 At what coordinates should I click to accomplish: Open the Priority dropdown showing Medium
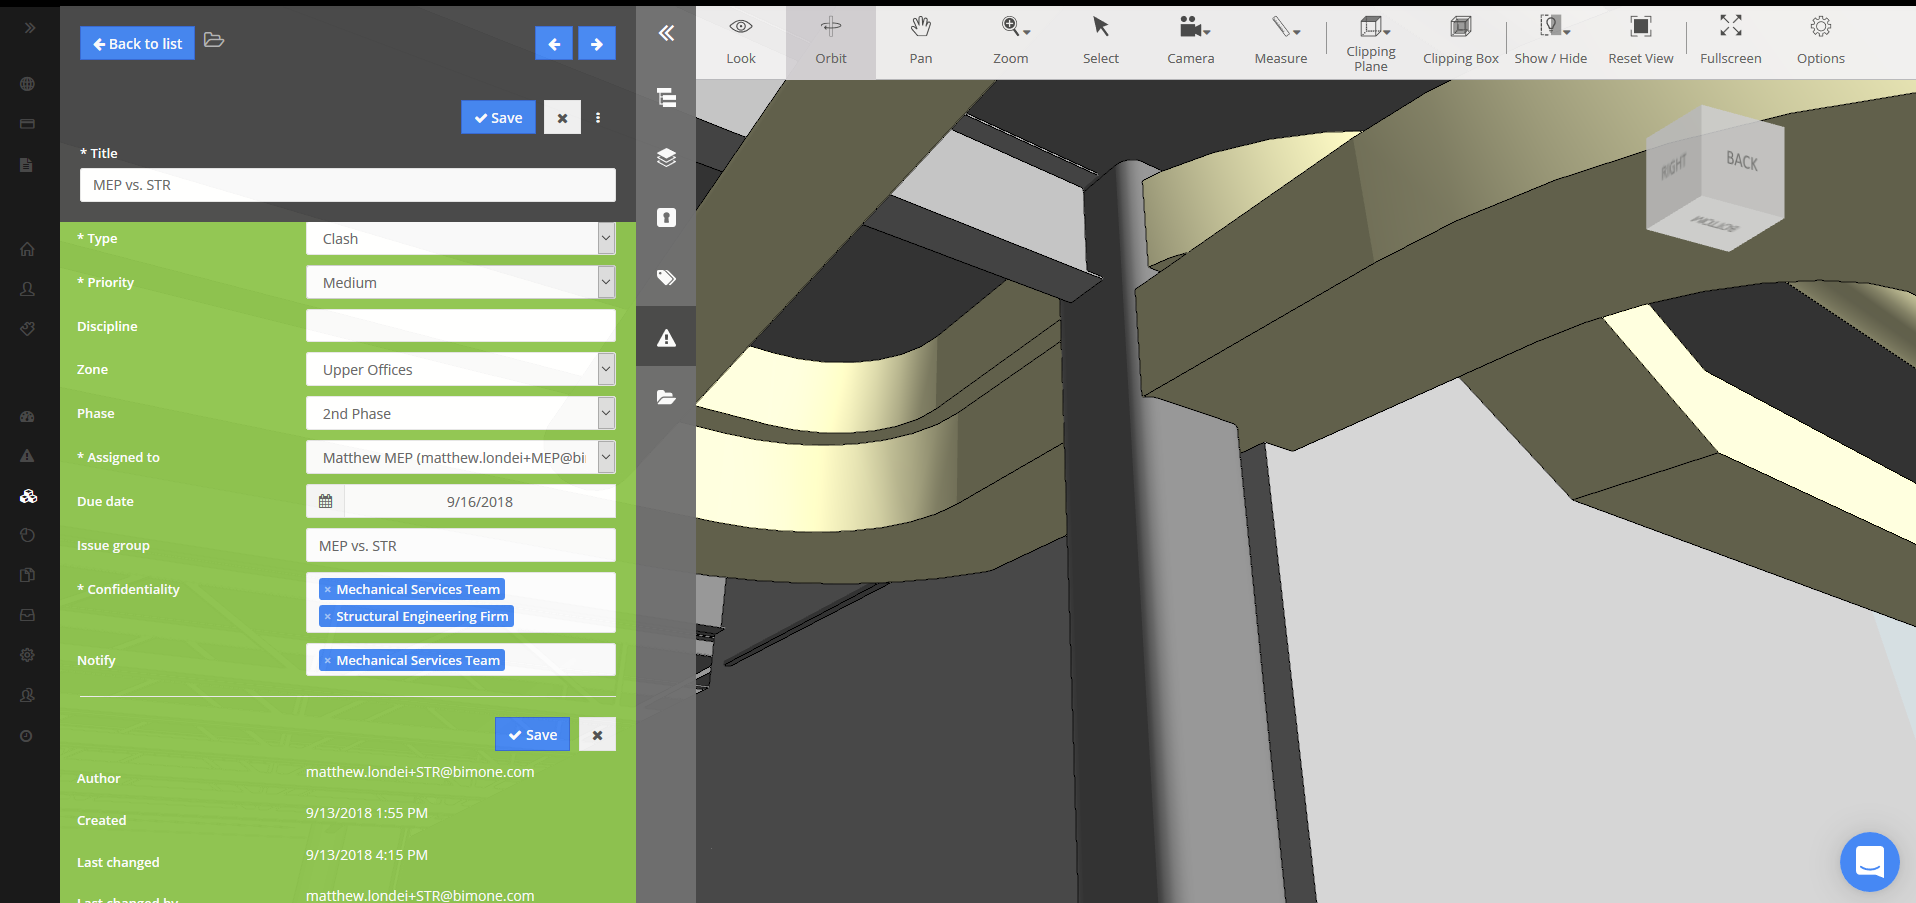[460, 283]
